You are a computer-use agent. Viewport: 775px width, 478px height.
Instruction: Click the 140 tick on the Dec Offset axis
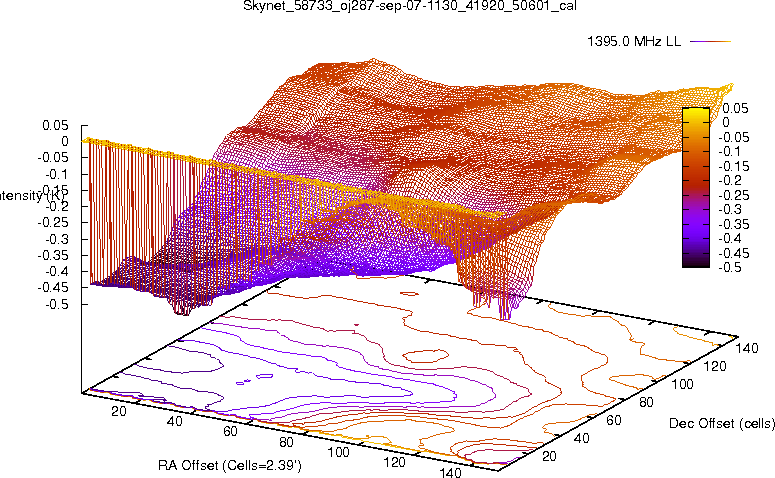[747, 348]
